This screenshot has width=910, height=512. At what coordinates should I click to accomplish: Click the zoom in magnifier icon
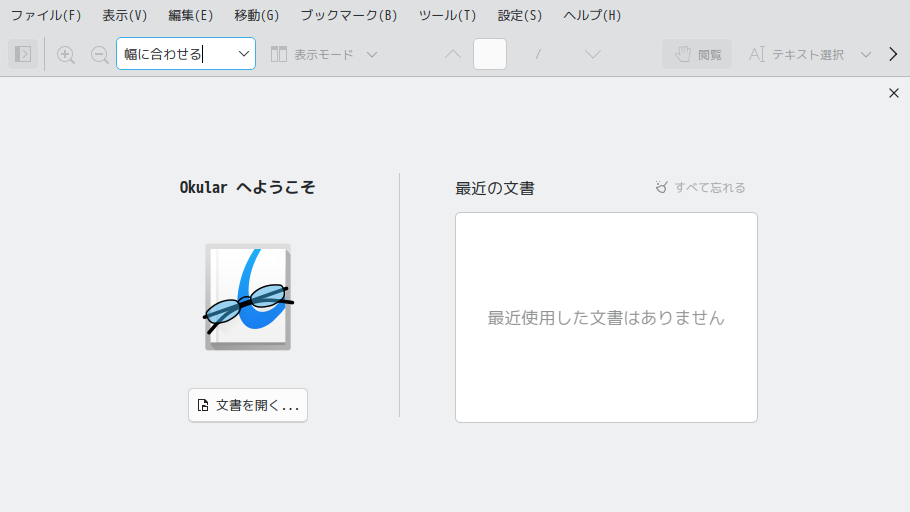66,55
